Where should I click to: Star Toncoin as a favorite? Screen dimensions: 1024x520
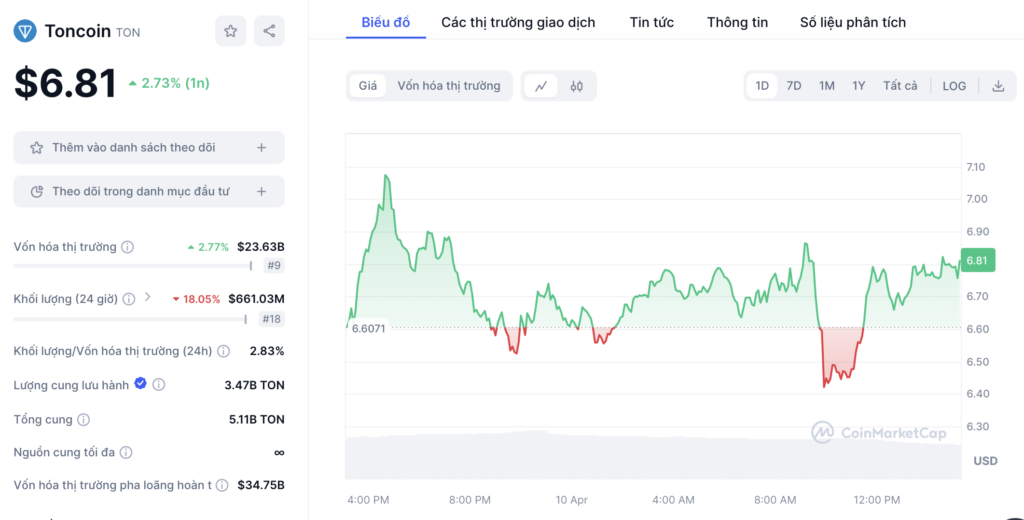pyautogui.click(x=231, y=31)
